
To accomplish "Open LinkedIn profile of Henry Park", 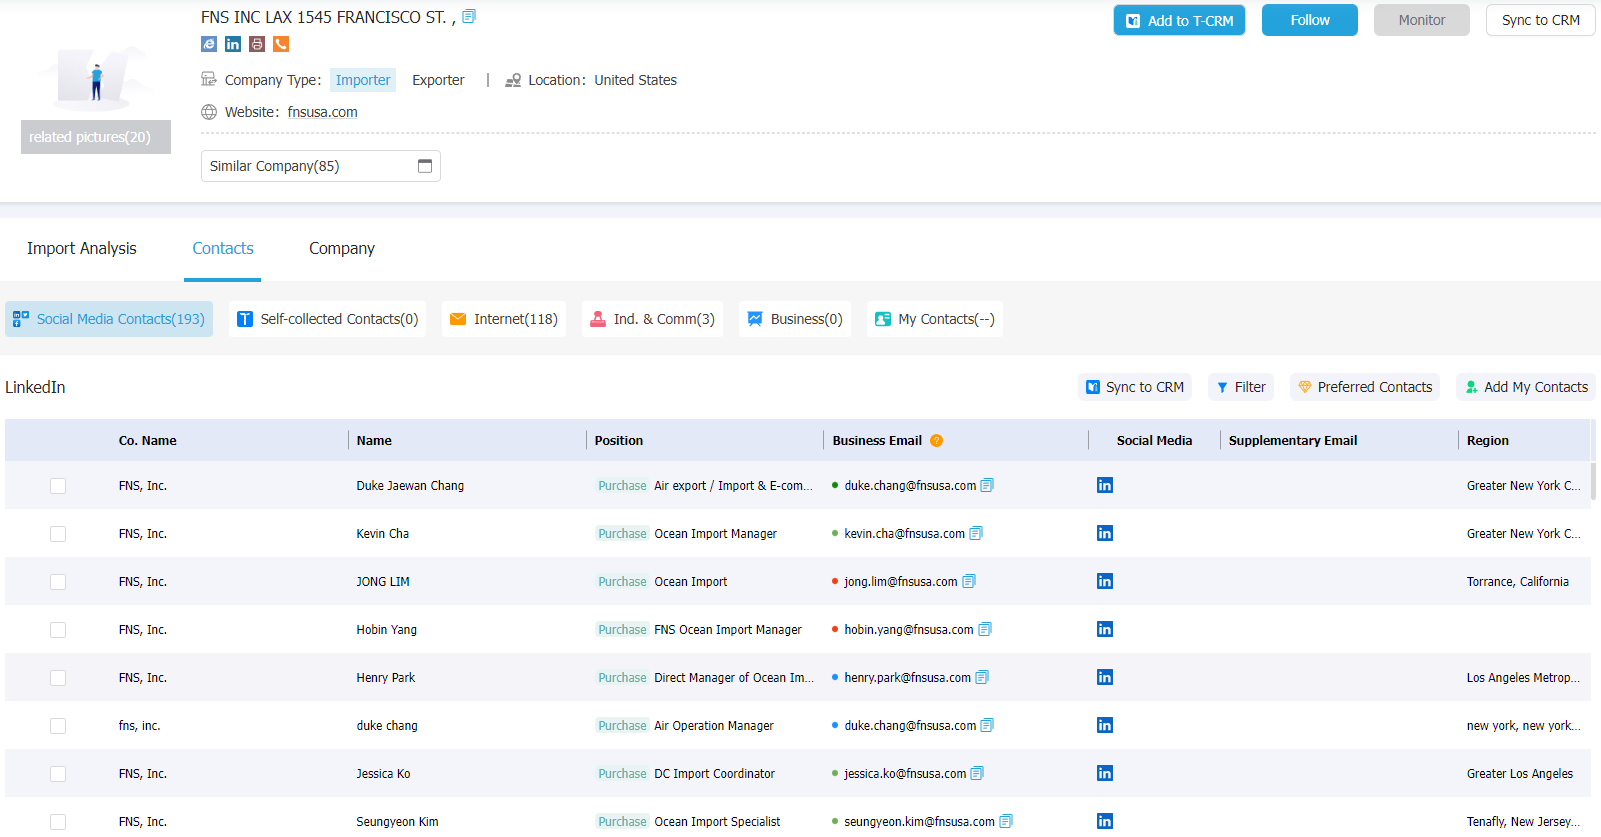I will (x=1105, y=677).
